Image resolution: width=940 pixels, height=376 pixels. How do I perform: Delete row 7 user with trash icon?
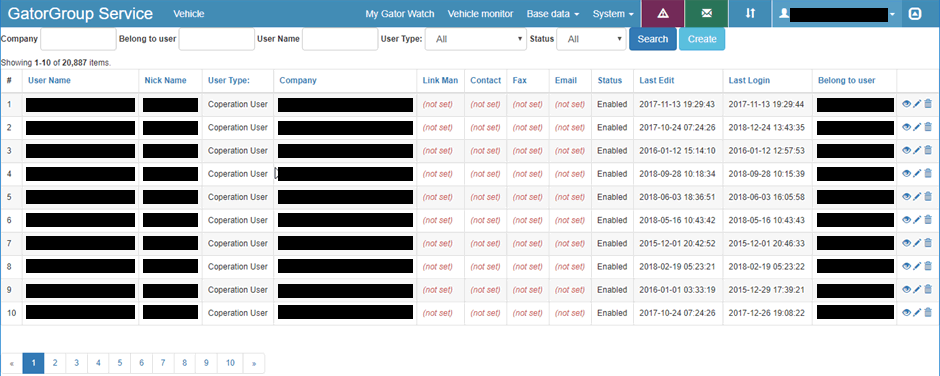(x=928, y=243)
